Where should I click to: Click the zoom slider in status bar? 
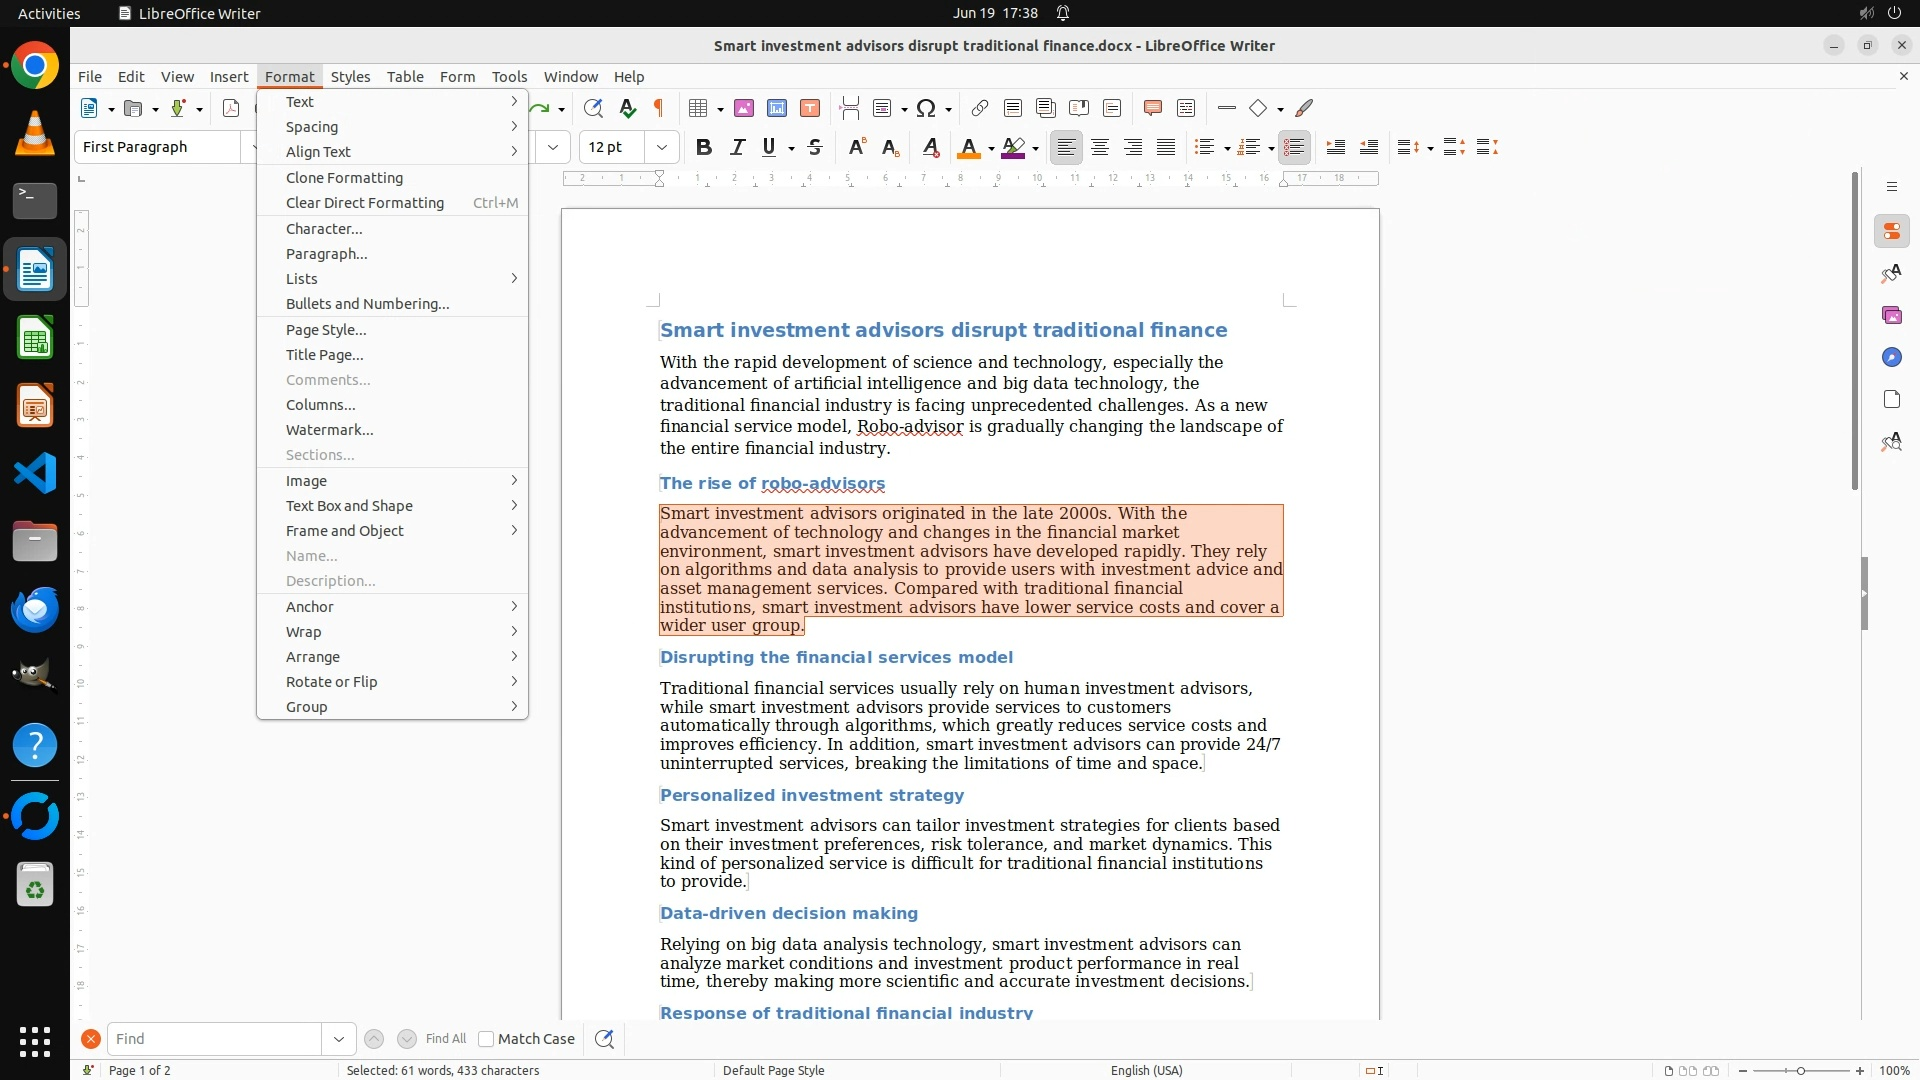[x=1800, y=1071]
